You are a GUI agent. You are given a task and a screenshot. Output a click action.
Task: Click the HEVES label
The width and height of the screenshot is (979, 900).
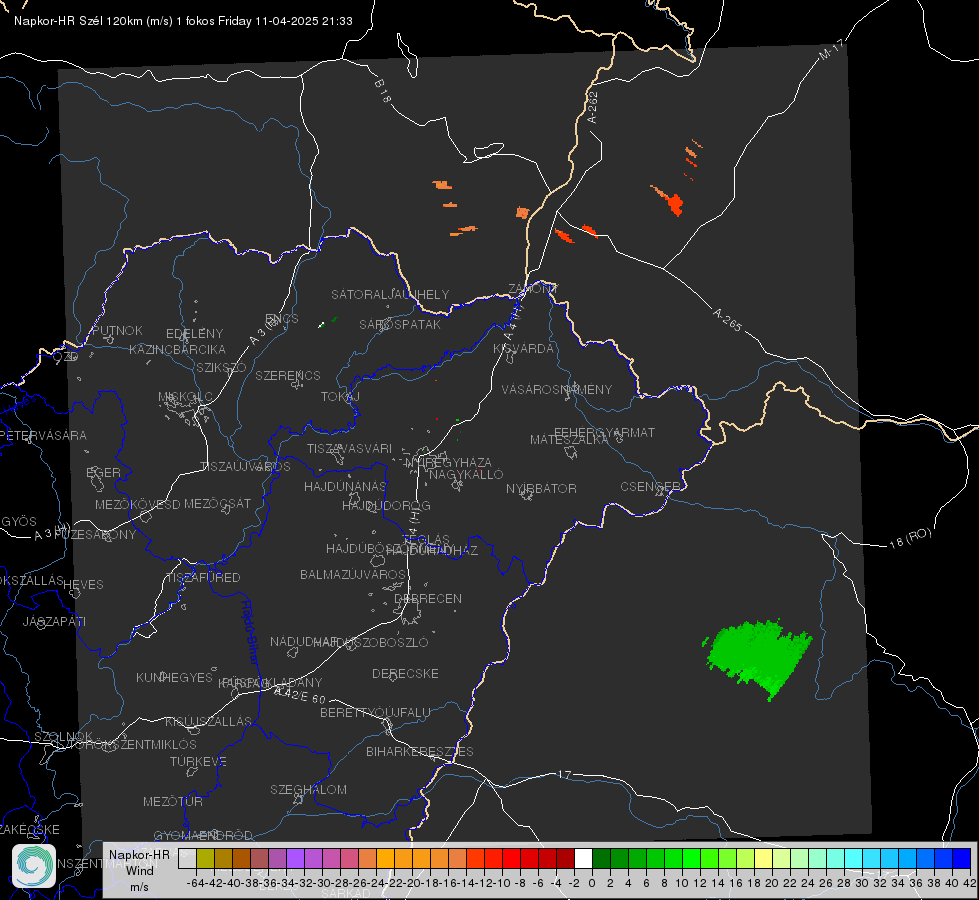click(x=84, y=585)
